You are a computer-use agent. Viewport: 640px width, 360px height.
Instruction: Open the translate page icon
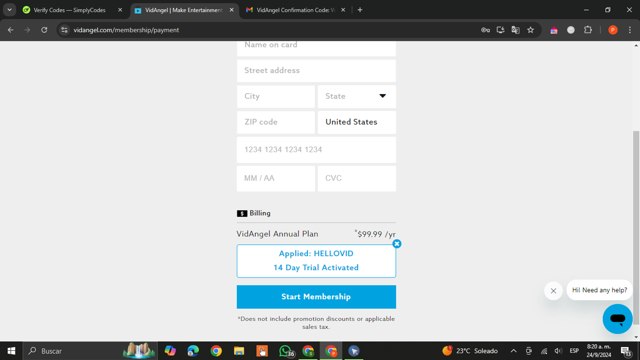tap(516, 30)
